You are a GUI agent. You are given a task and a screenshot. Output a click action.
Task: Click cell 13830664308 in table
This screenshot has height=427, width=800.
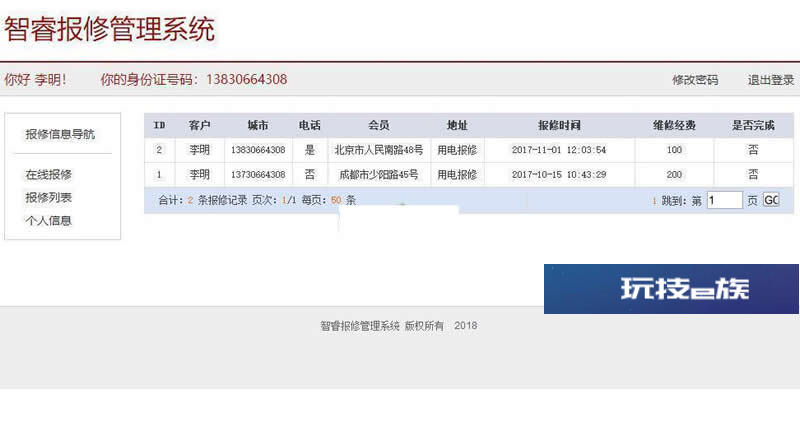pos(258,150)
